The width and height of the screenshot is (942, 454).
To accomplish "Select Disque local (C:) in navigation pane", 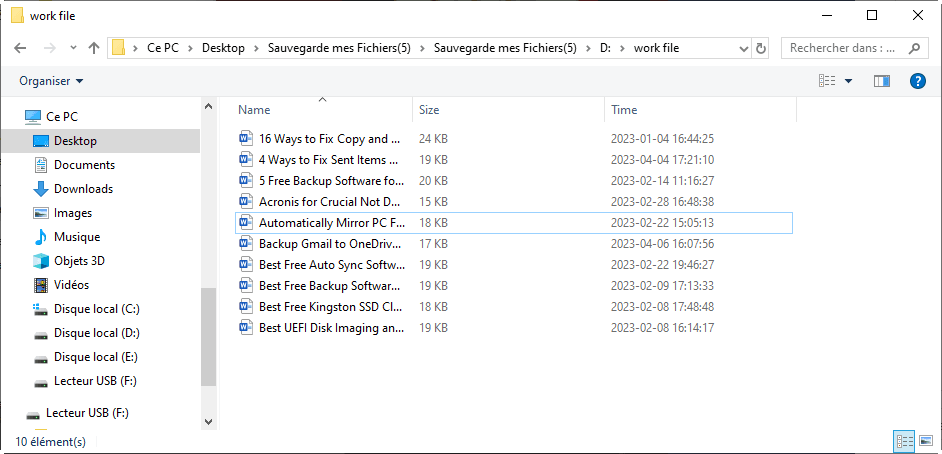I will (96, 309).
